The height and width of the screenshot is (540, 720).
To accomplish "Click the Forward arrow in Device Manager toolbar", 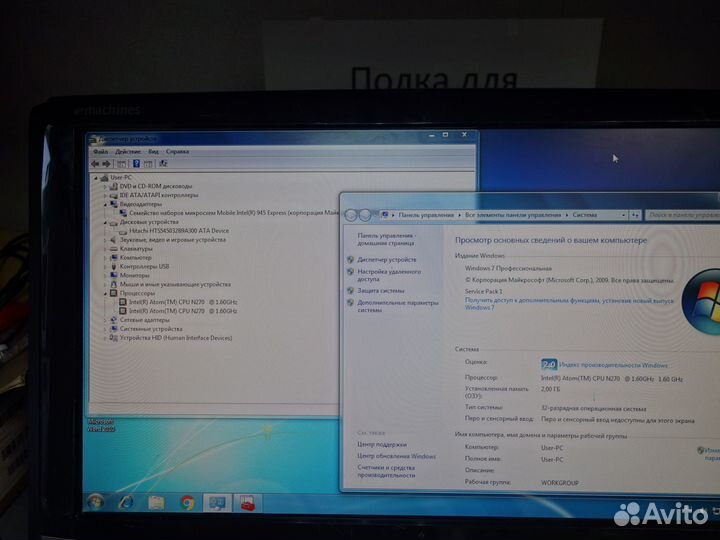I will 107,163.
